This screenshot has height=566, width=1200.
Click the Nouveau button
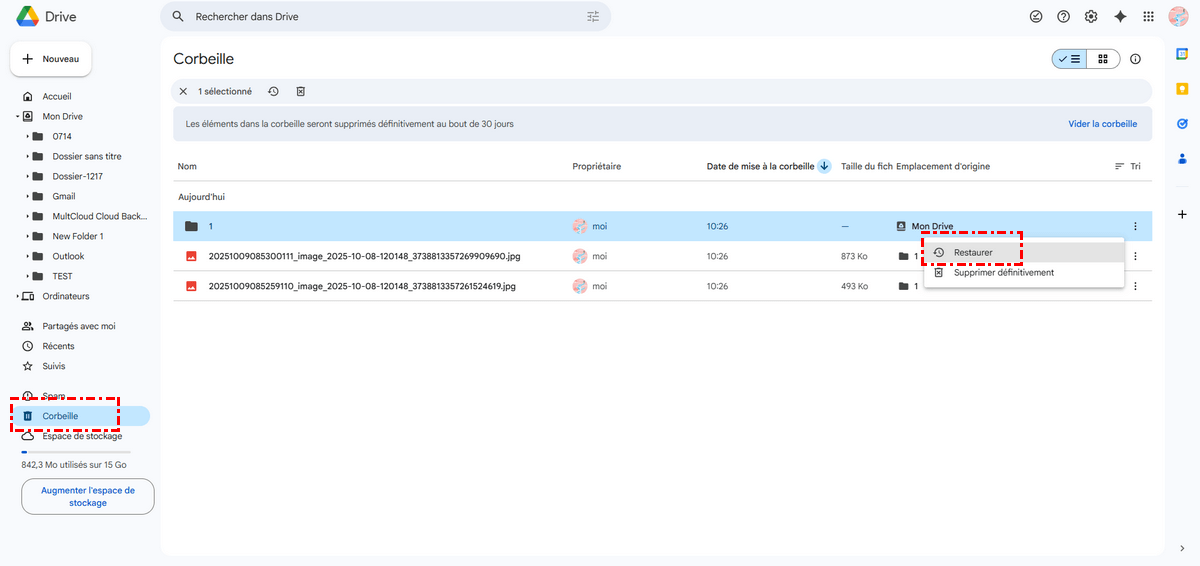(51, 59)
